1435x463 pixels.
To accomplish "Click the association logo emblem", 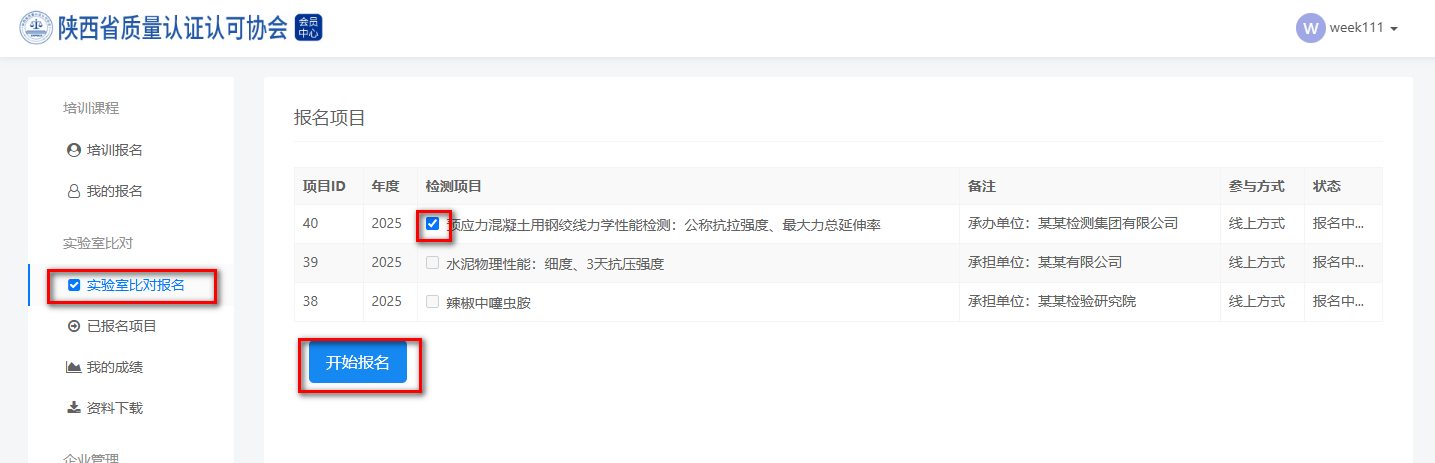I will point(36,28).
